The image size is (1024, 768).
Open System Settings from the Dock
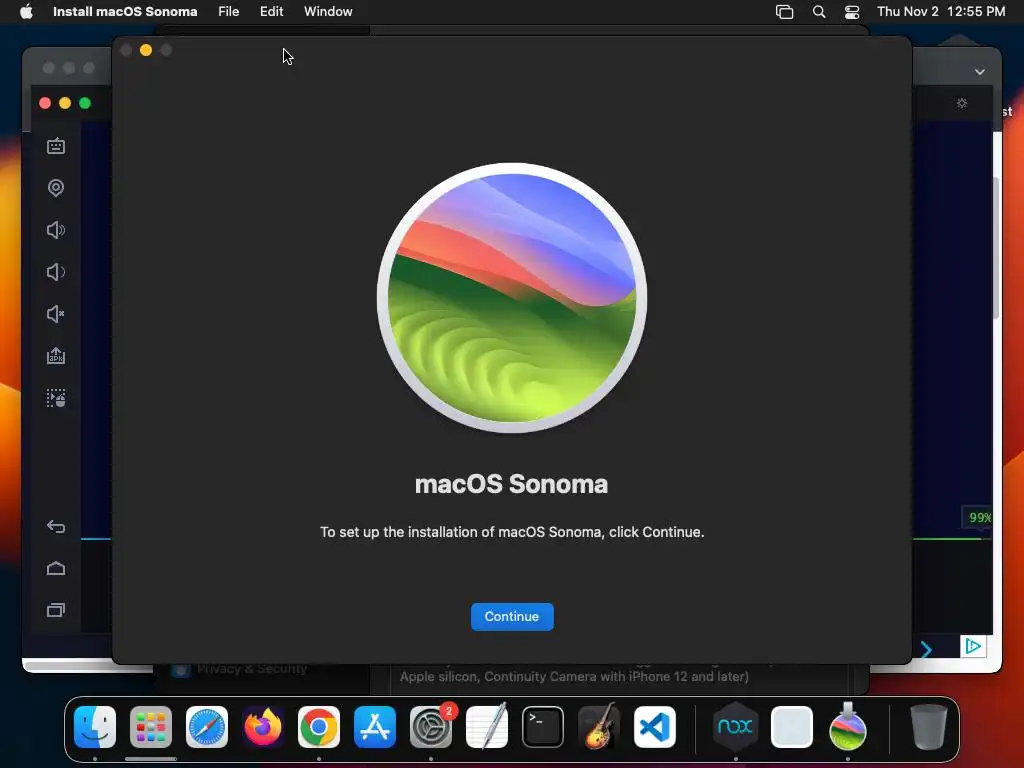pyautogui.click(x=431, y=727)
